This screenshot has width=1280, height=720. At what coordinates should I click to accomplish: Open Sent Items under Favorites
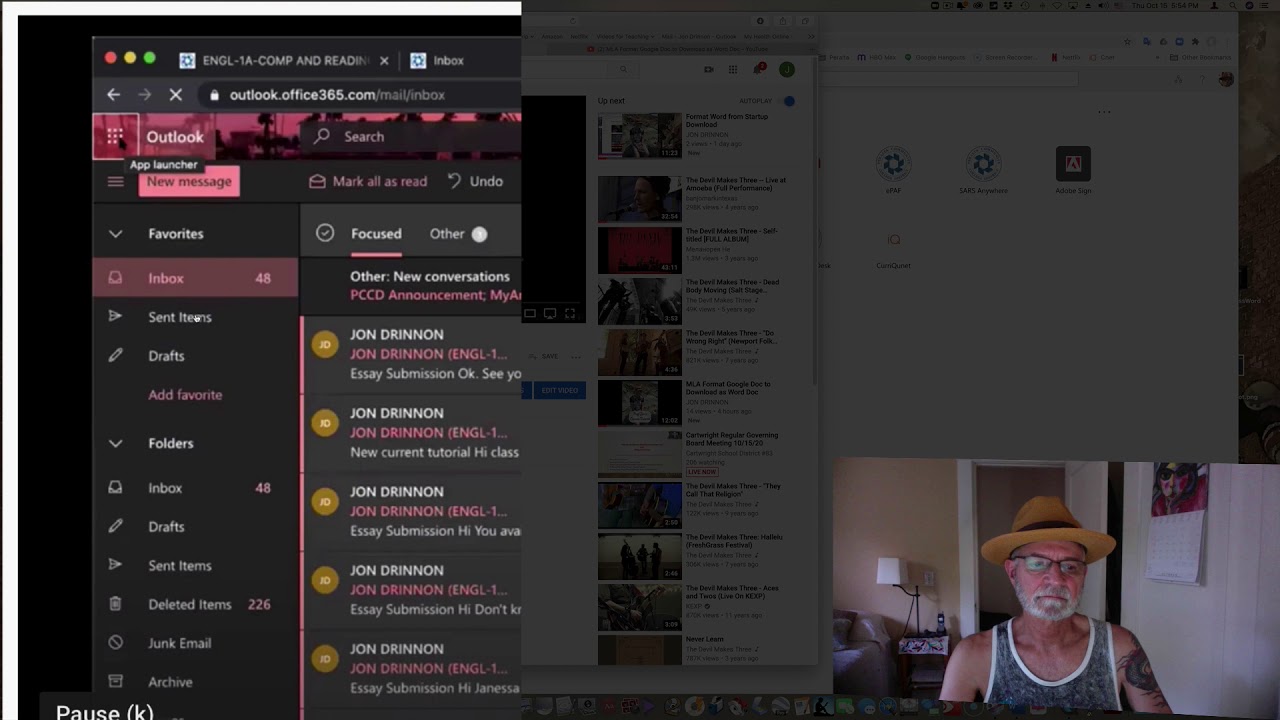click(x=196, y=317)
